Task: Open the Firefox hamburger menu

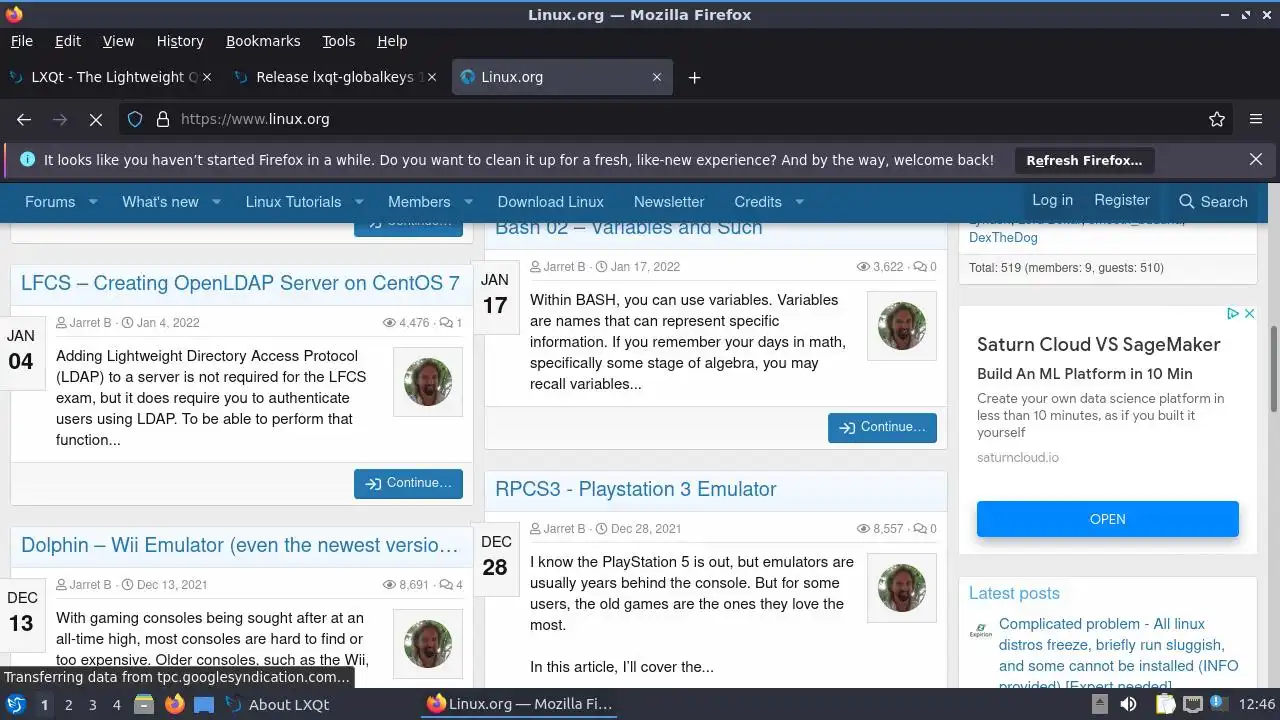Action: coord(1256,119)
